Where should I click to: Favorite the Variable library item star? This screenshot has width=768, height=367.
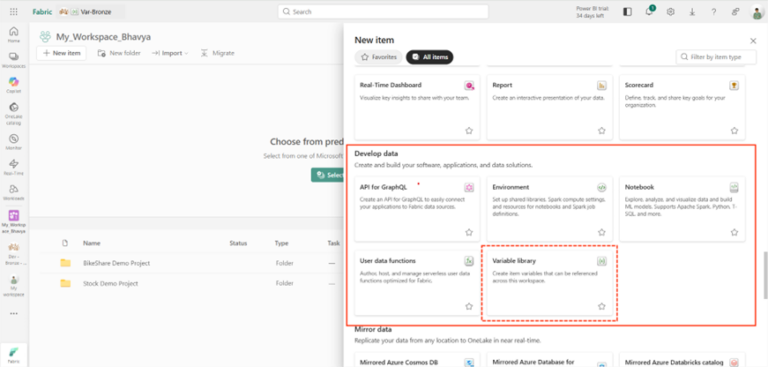point(601,306)
